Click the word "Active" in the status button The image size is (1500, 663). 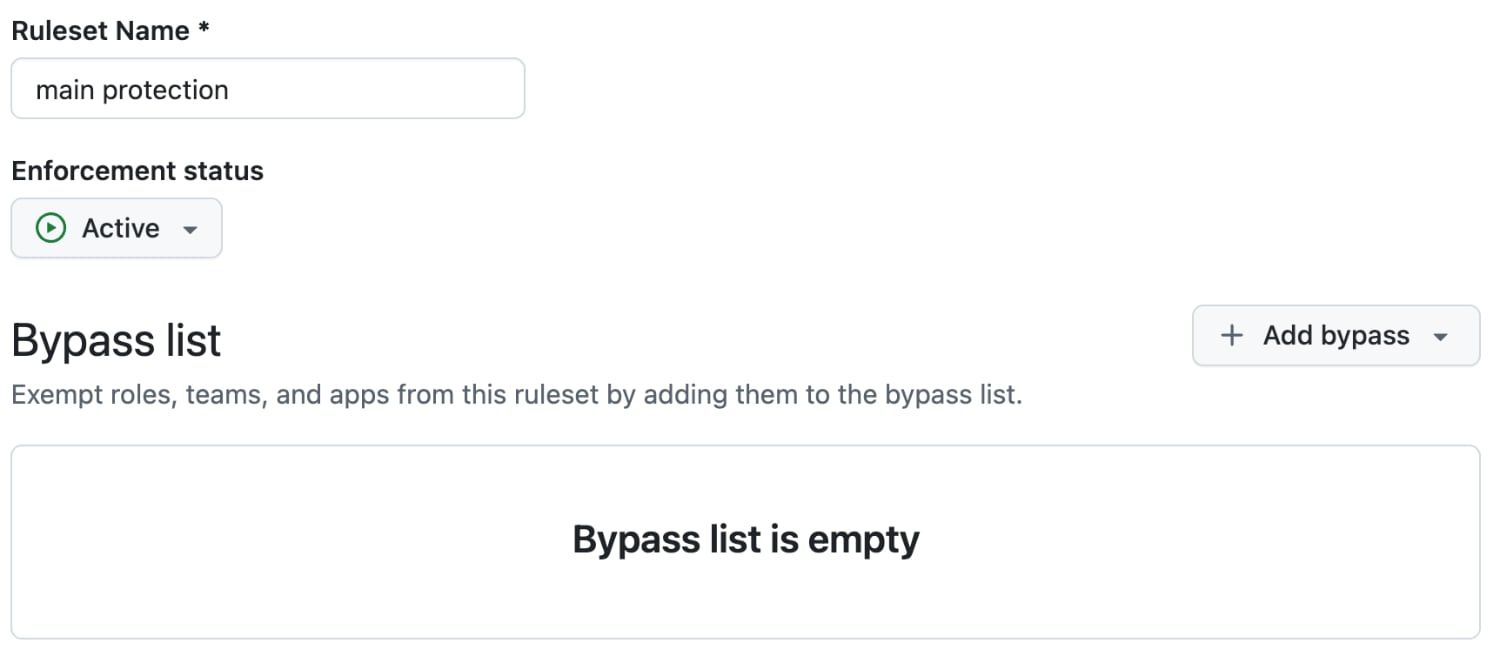tap(121, 229)
